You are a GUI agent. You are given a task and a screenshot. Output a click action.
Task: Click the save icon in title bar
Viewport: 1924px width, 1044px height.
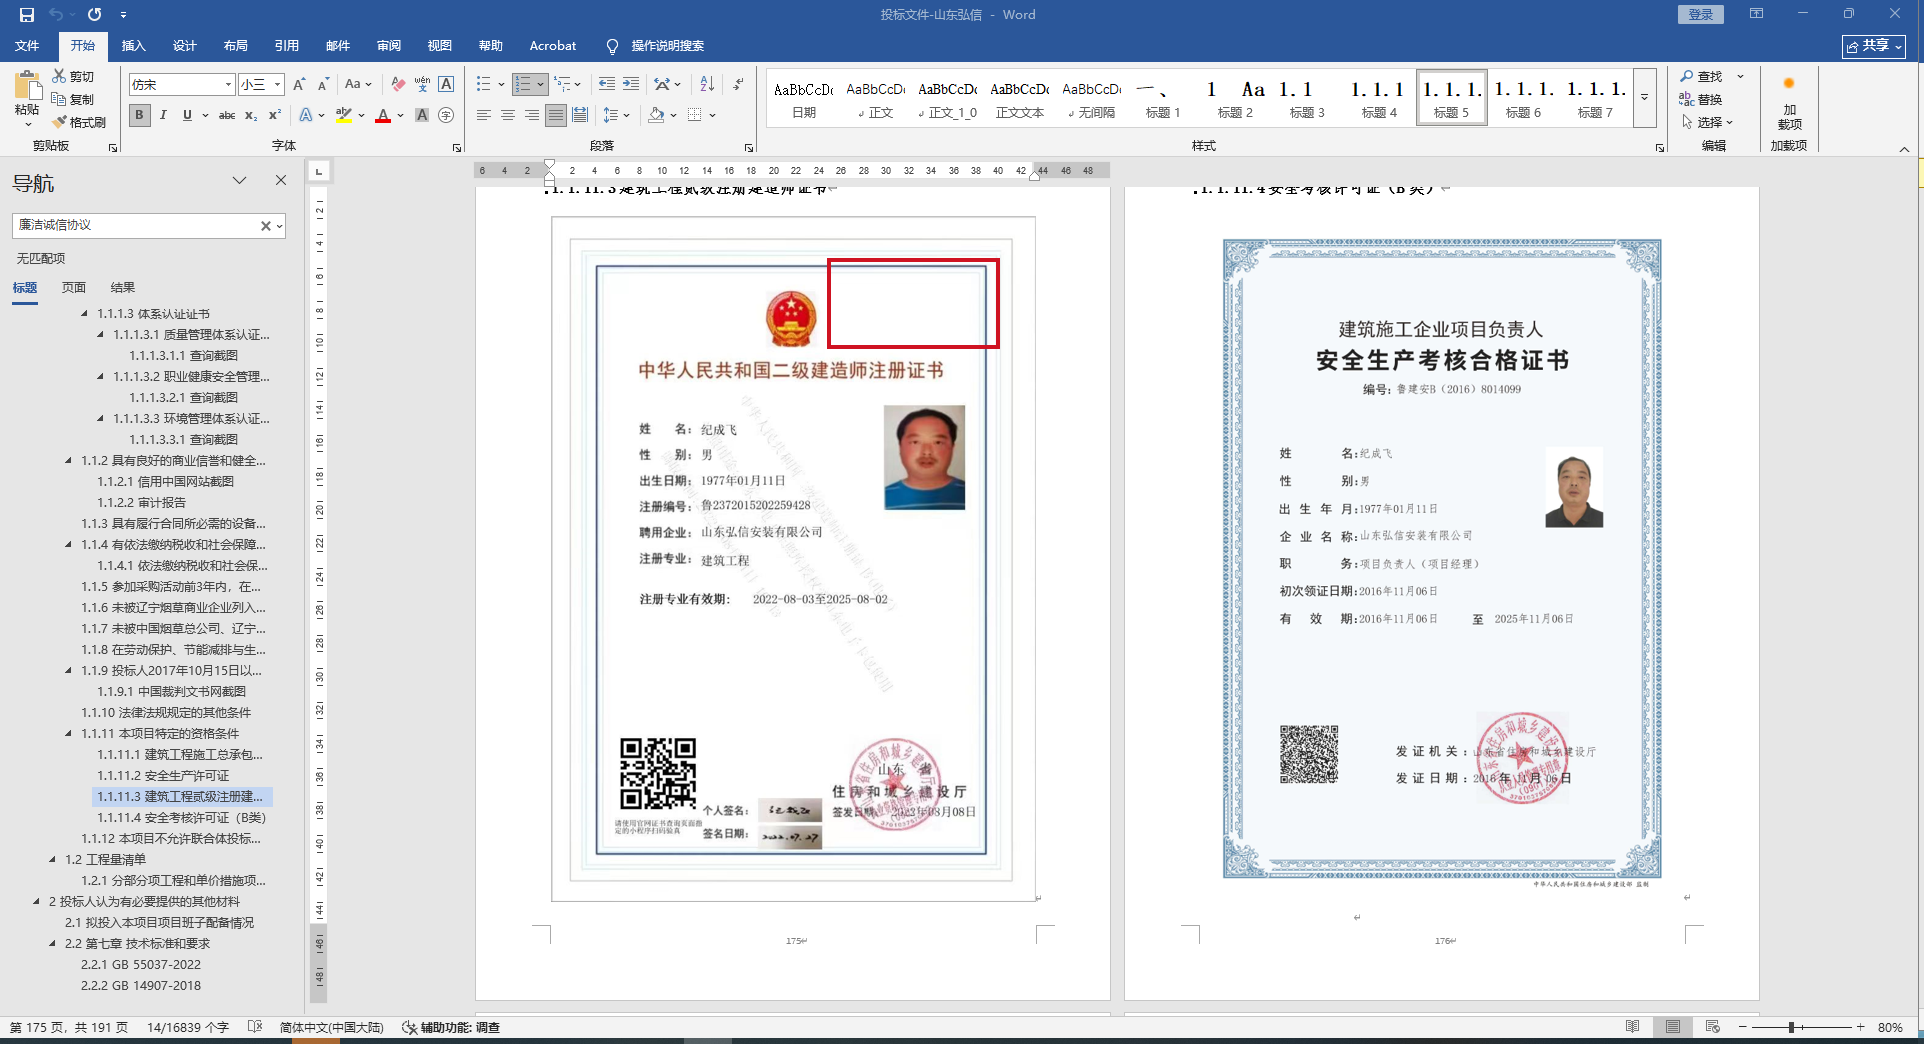[27, 15]
